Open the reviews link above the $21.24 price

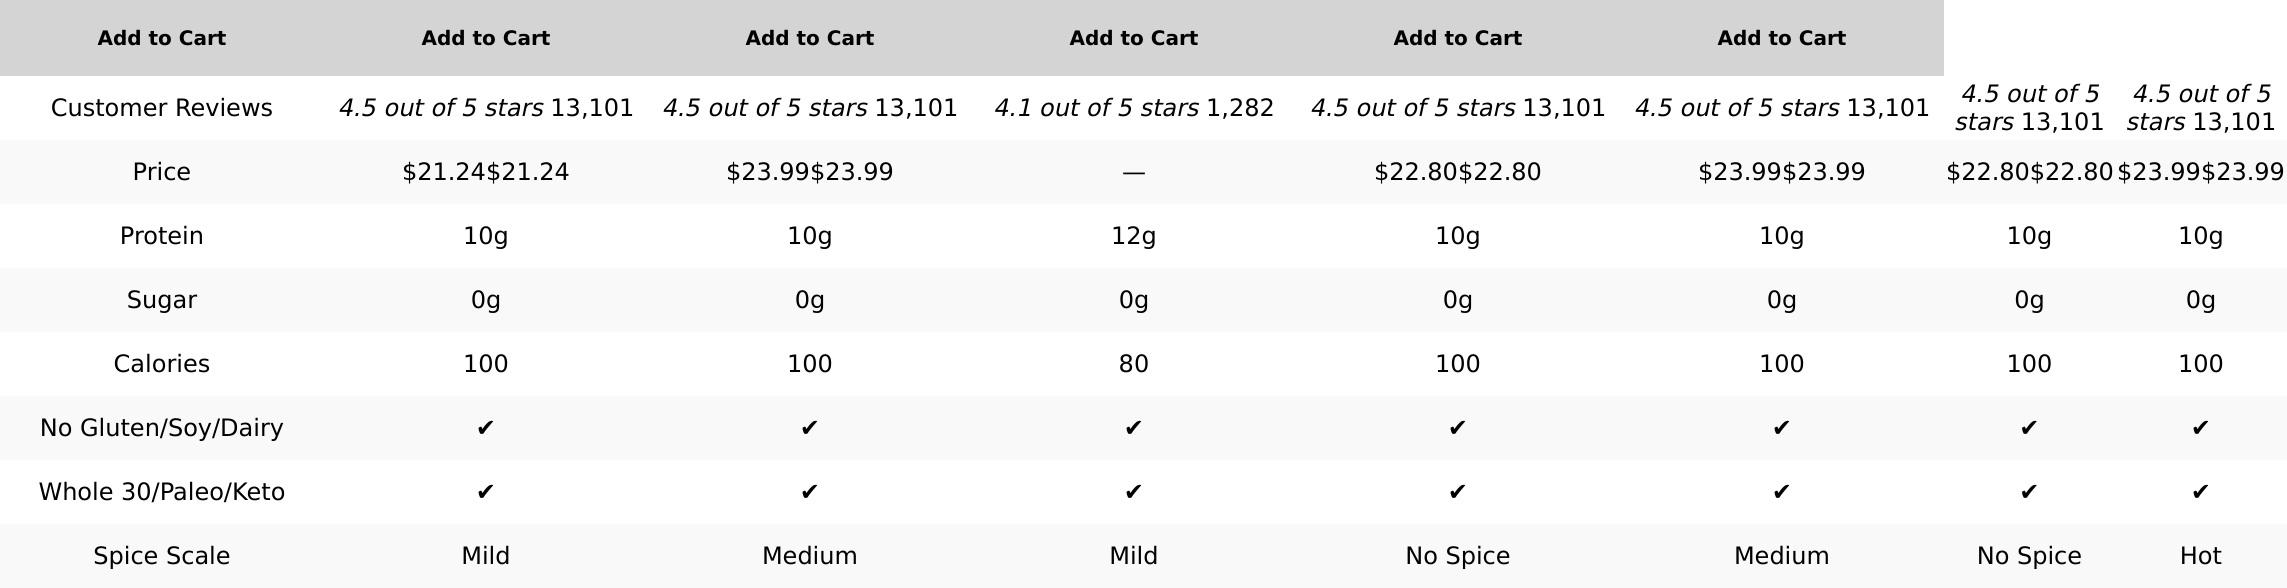485,108
